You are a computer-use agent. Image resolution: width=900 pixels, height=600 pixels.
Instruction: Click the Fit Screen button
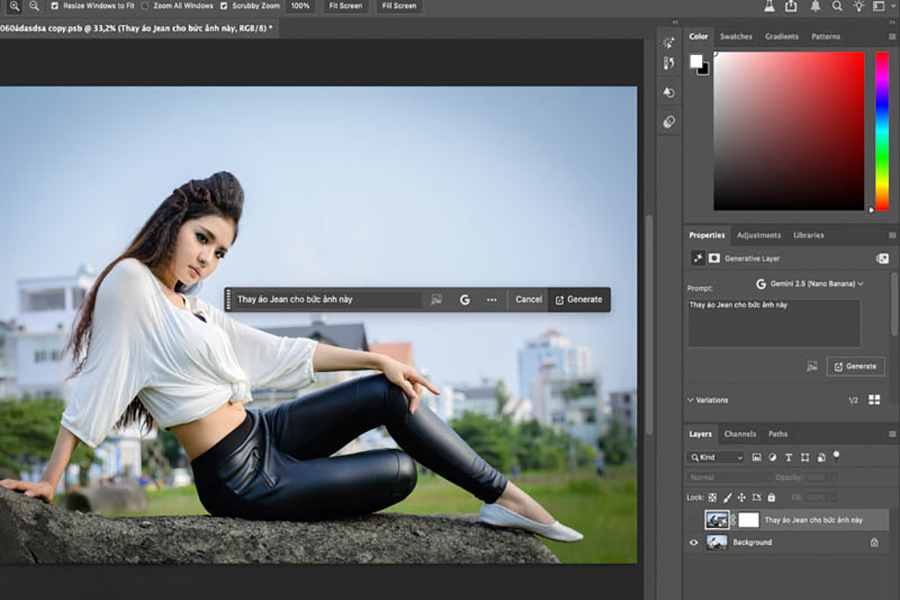click(x=345, y=6)
